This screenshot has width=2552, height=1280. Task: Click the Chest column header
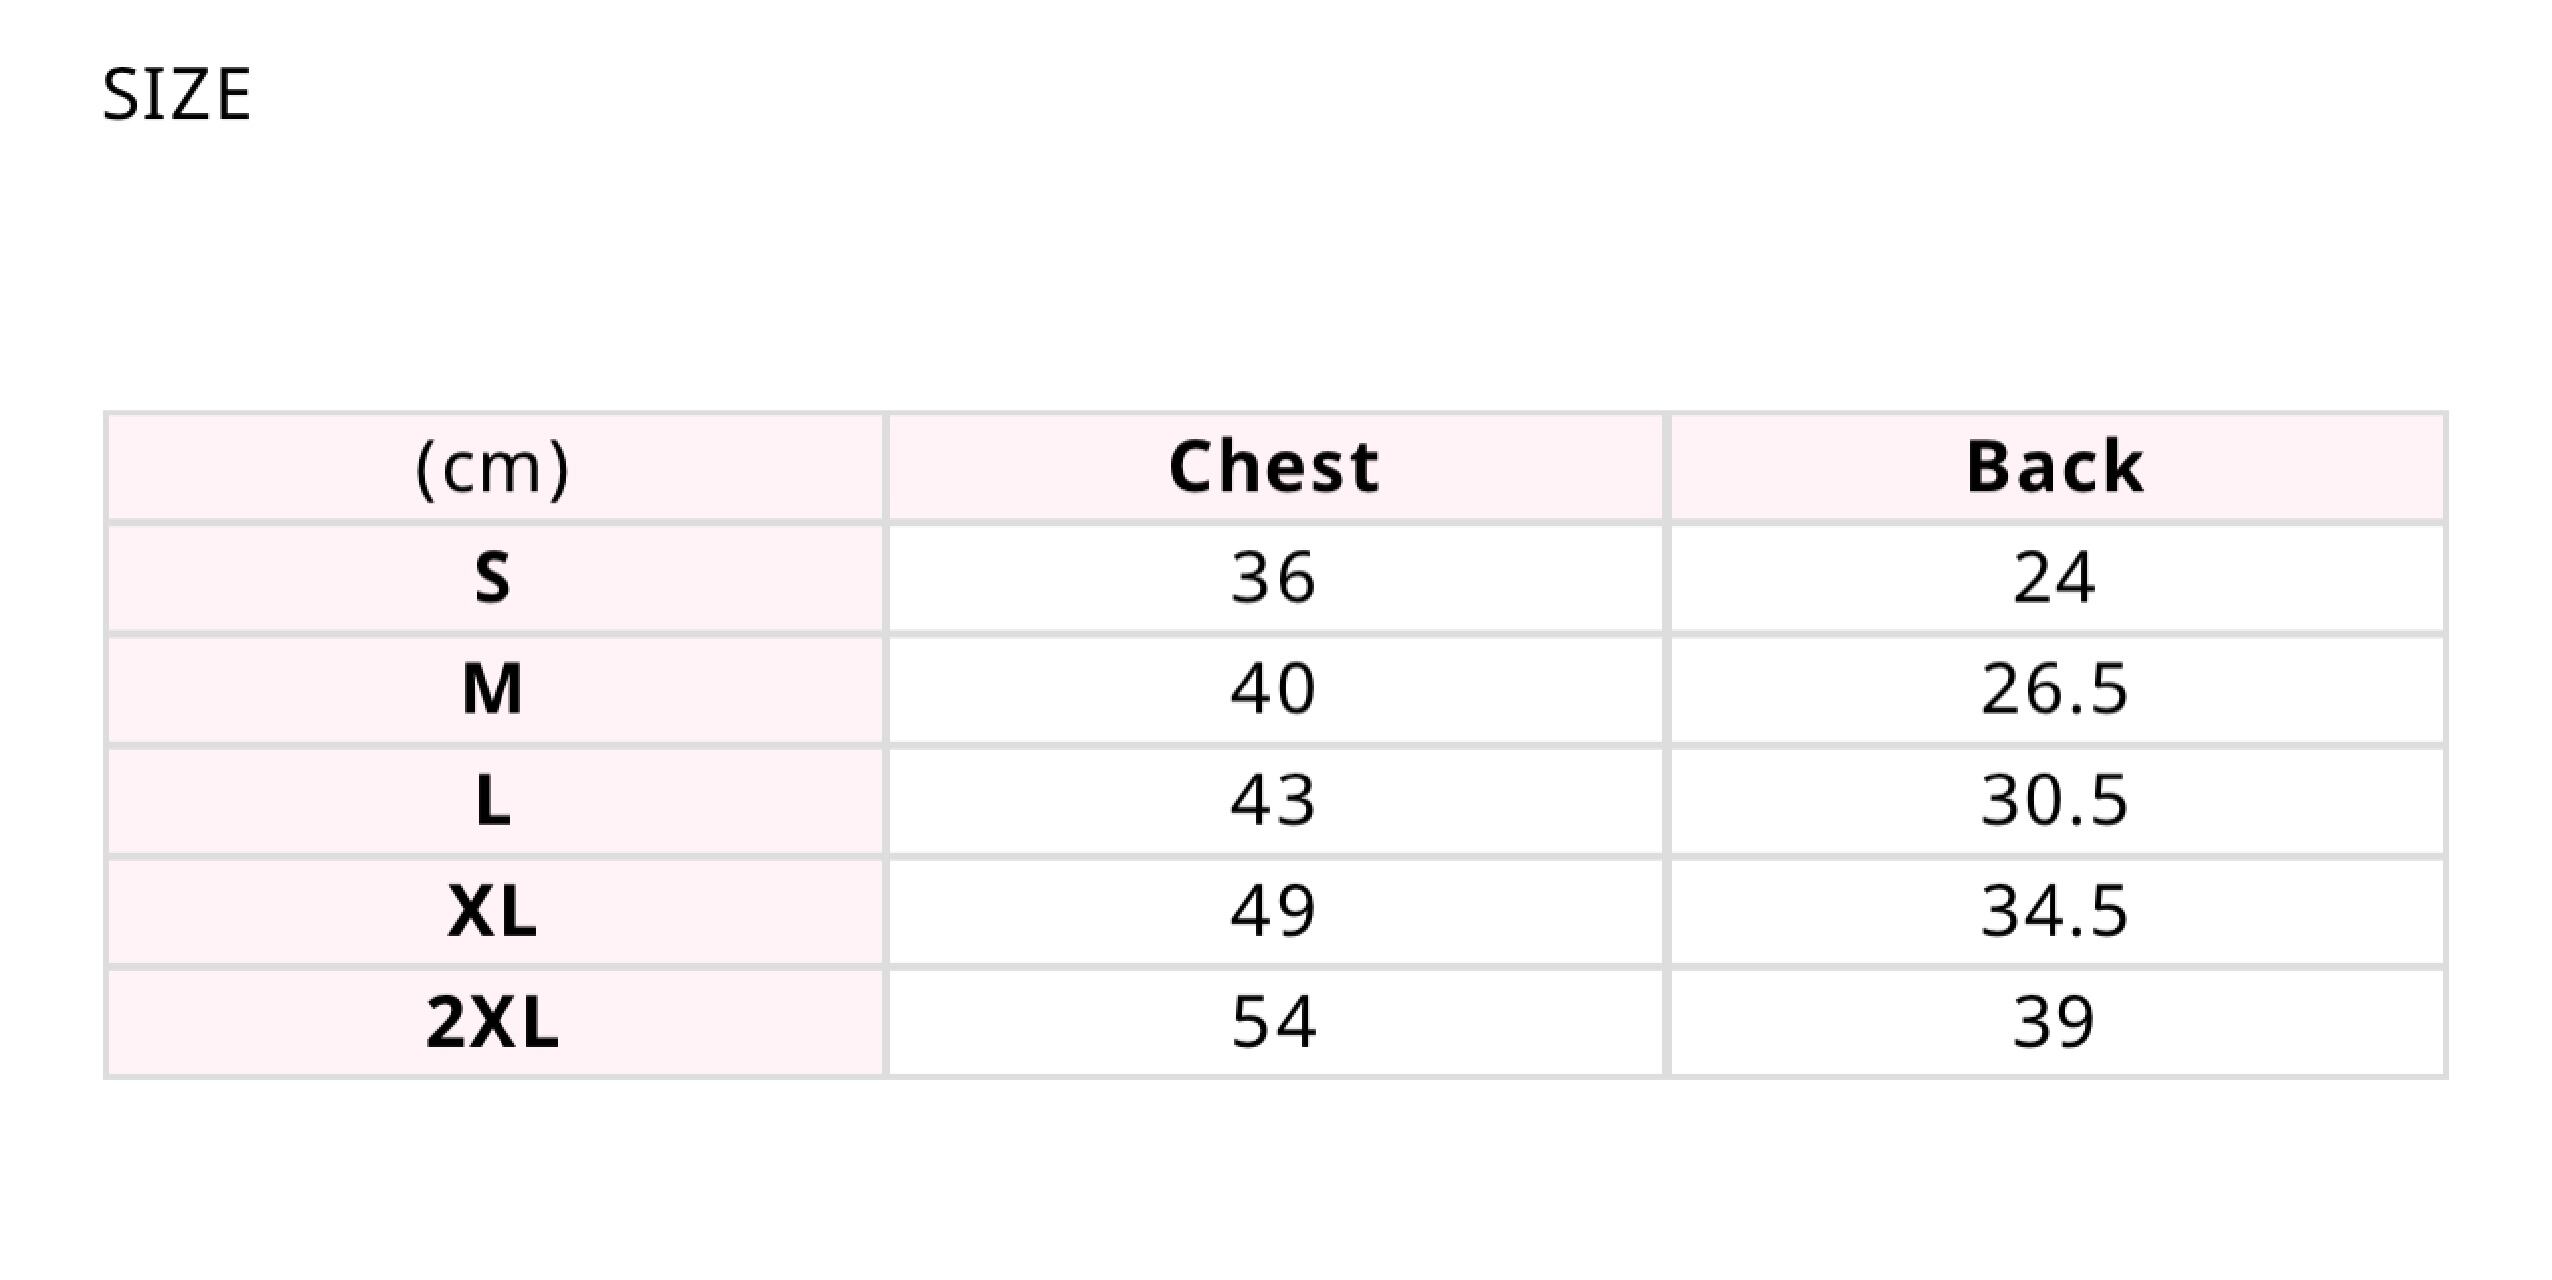pos(1274,468)
